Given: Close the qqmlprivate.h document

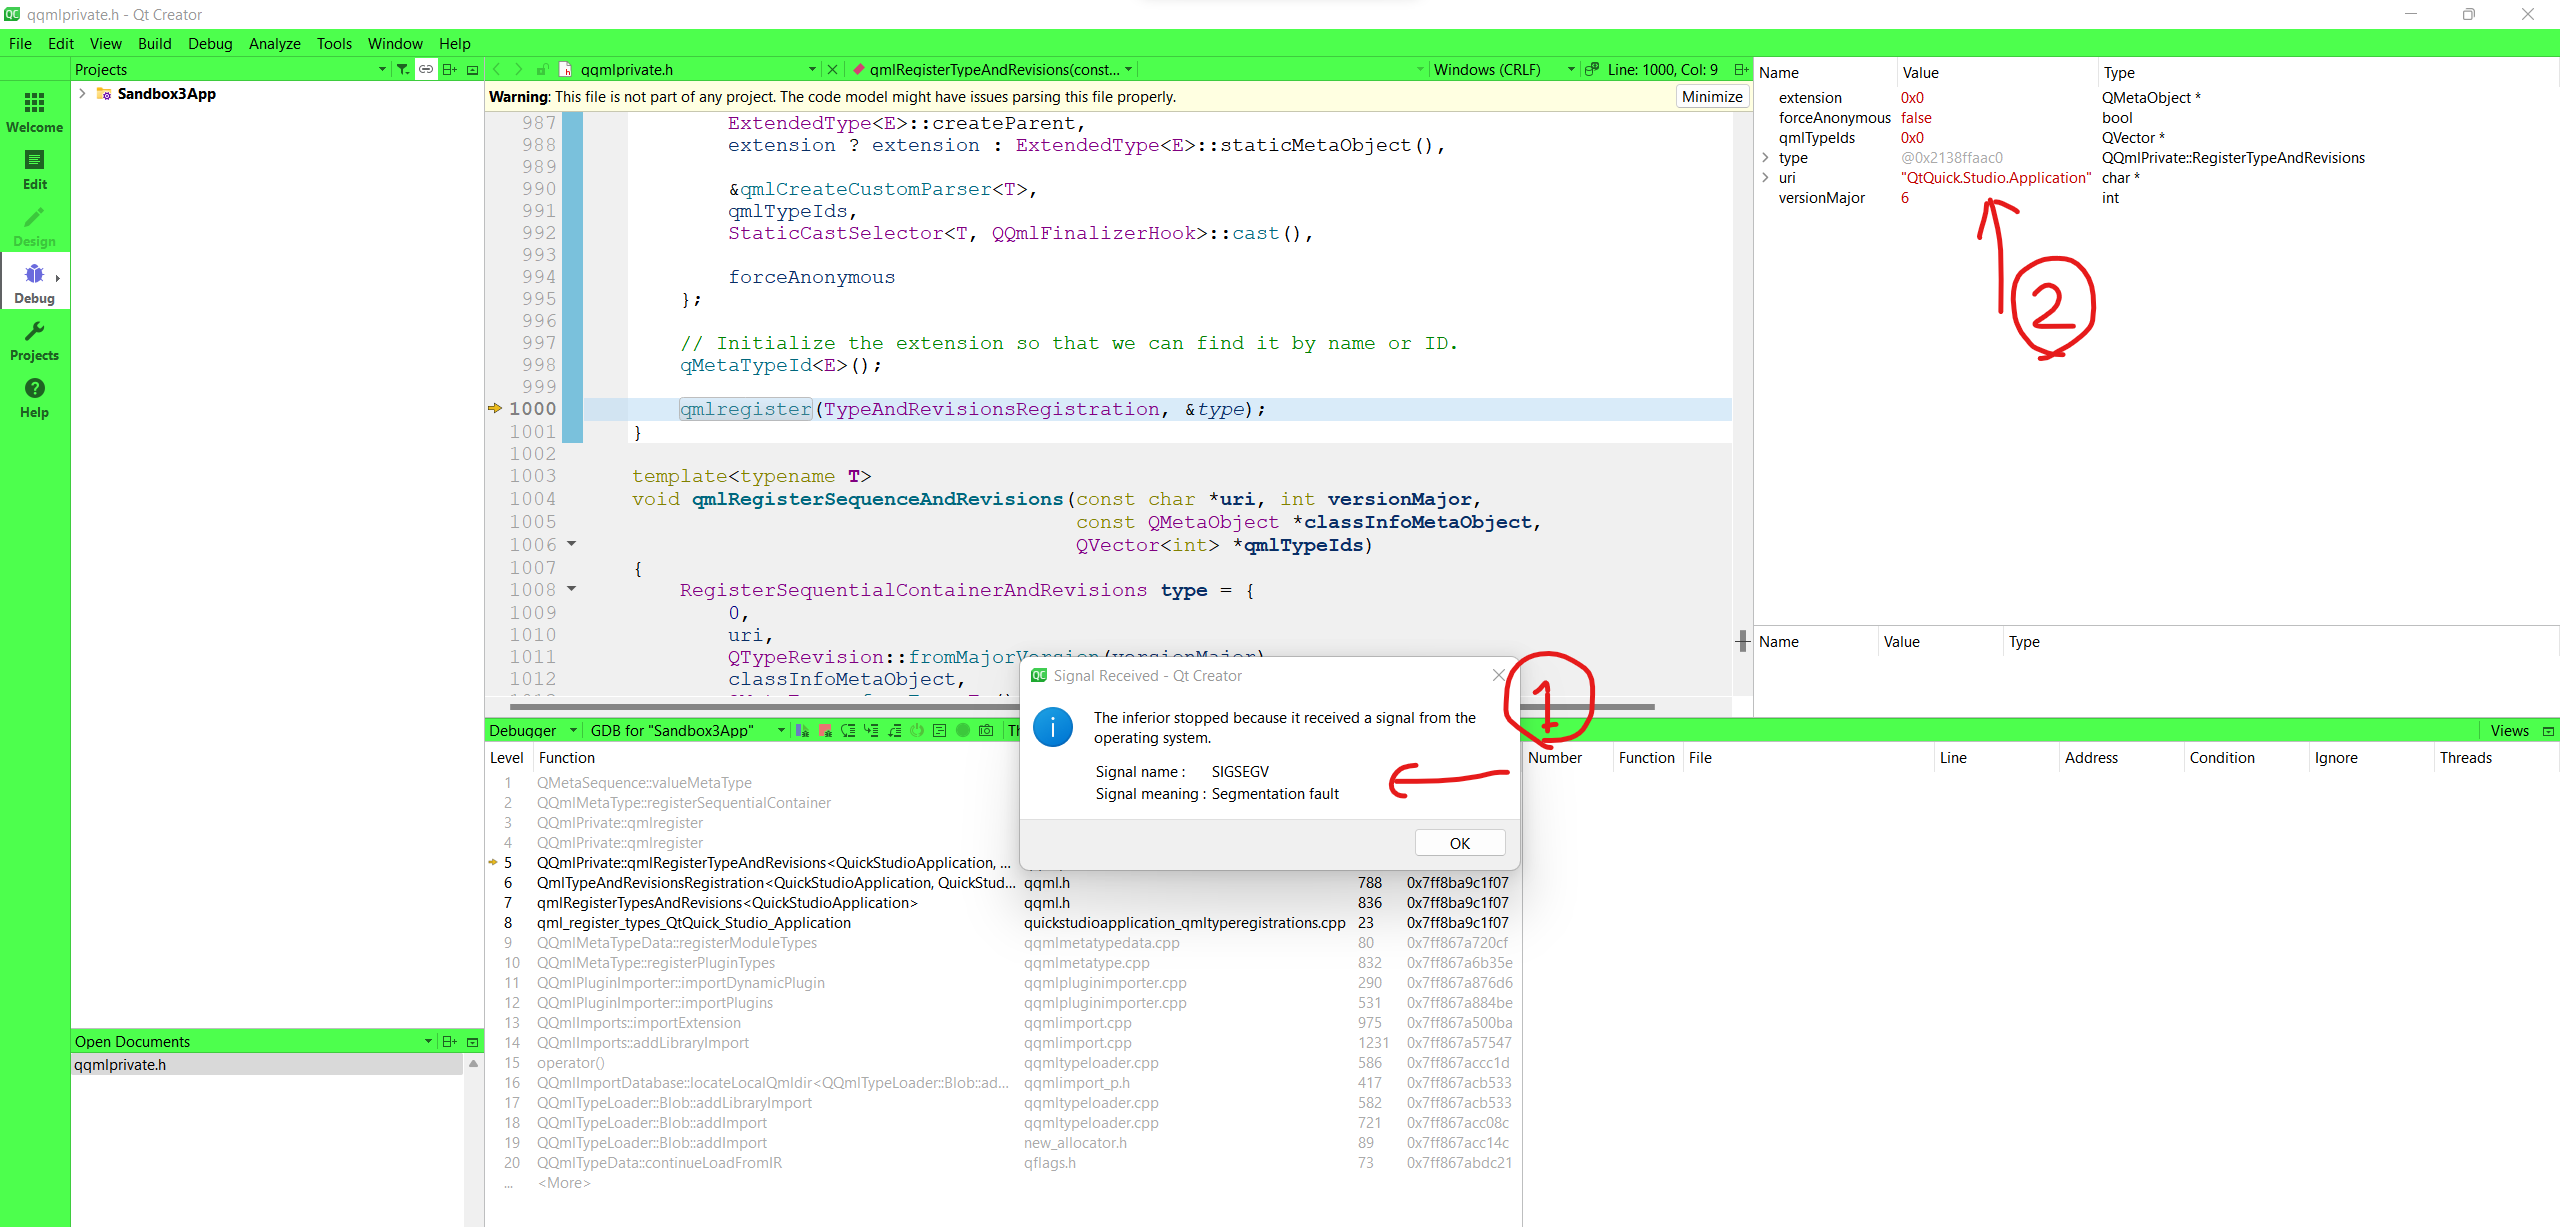Looking at the screenshot, I should pos(832,69).
